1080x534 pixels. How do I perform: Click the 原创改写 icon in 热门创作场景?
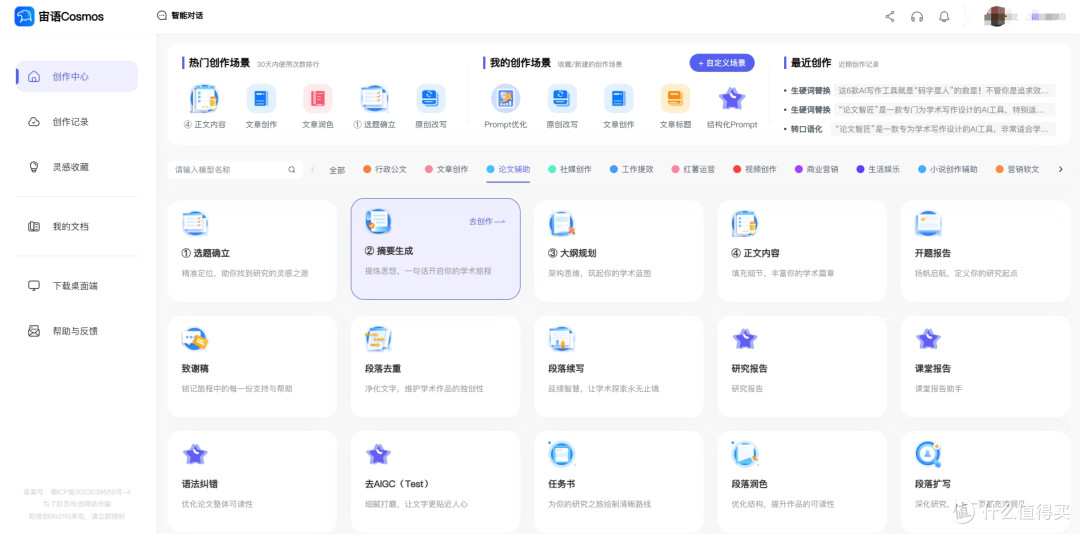point(430,99)
